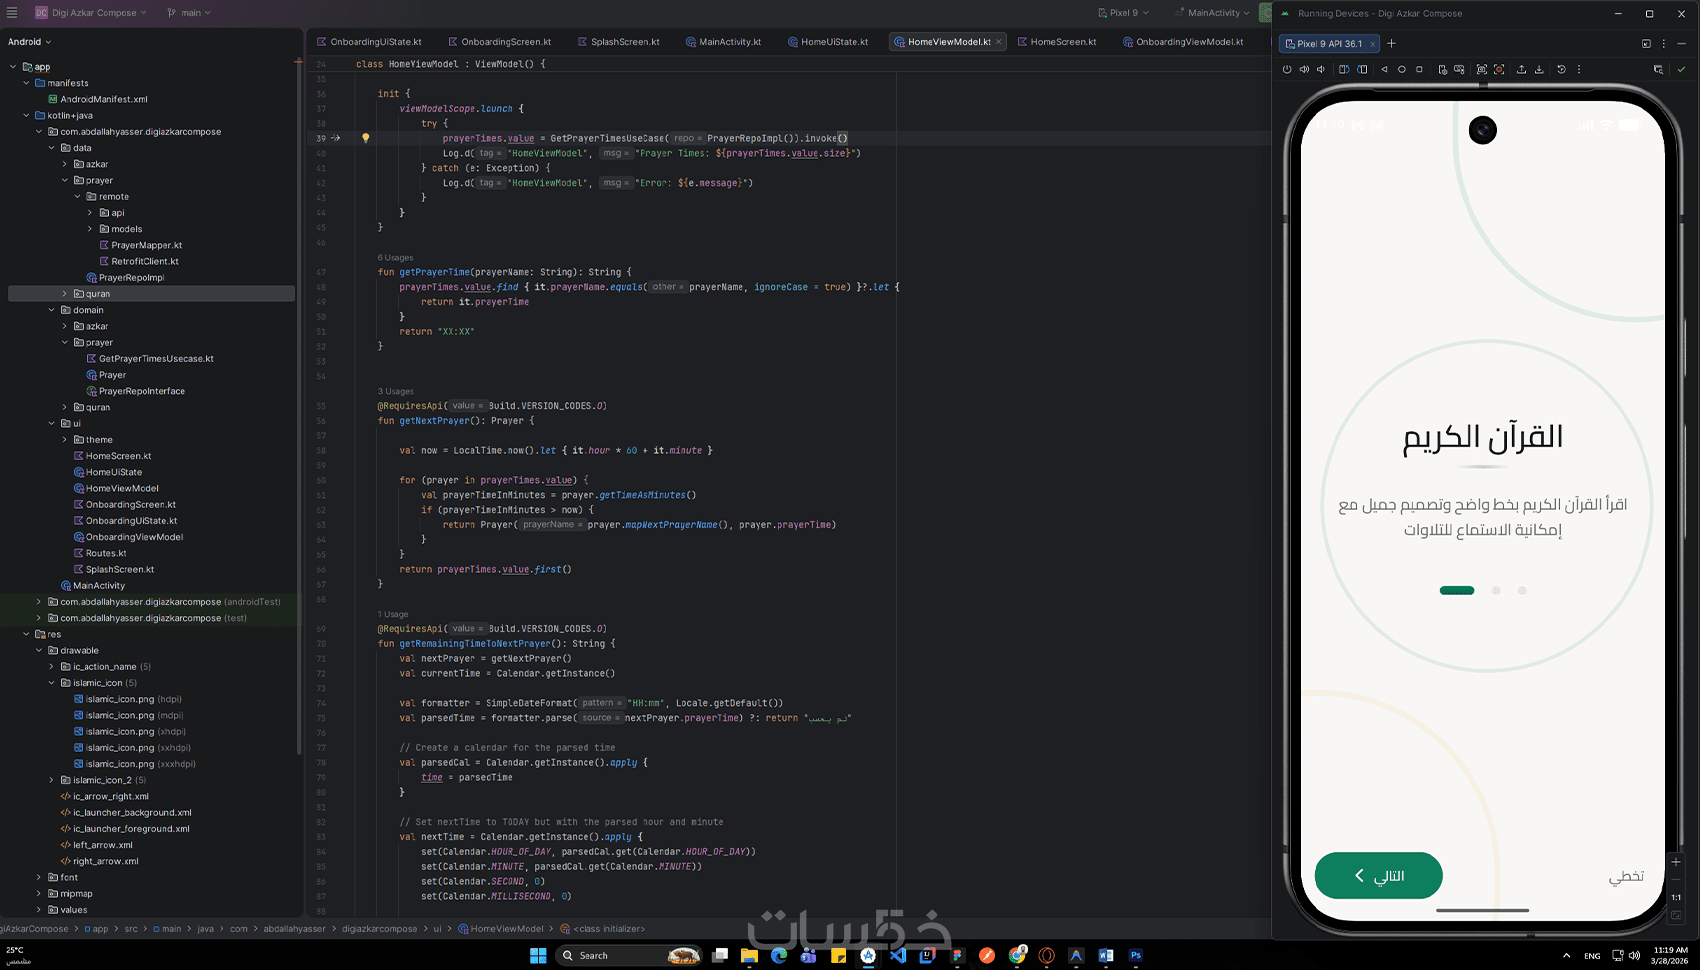Tap the emulator Home circle button
Screen dimensions: 1700x970
[1402, 70]
